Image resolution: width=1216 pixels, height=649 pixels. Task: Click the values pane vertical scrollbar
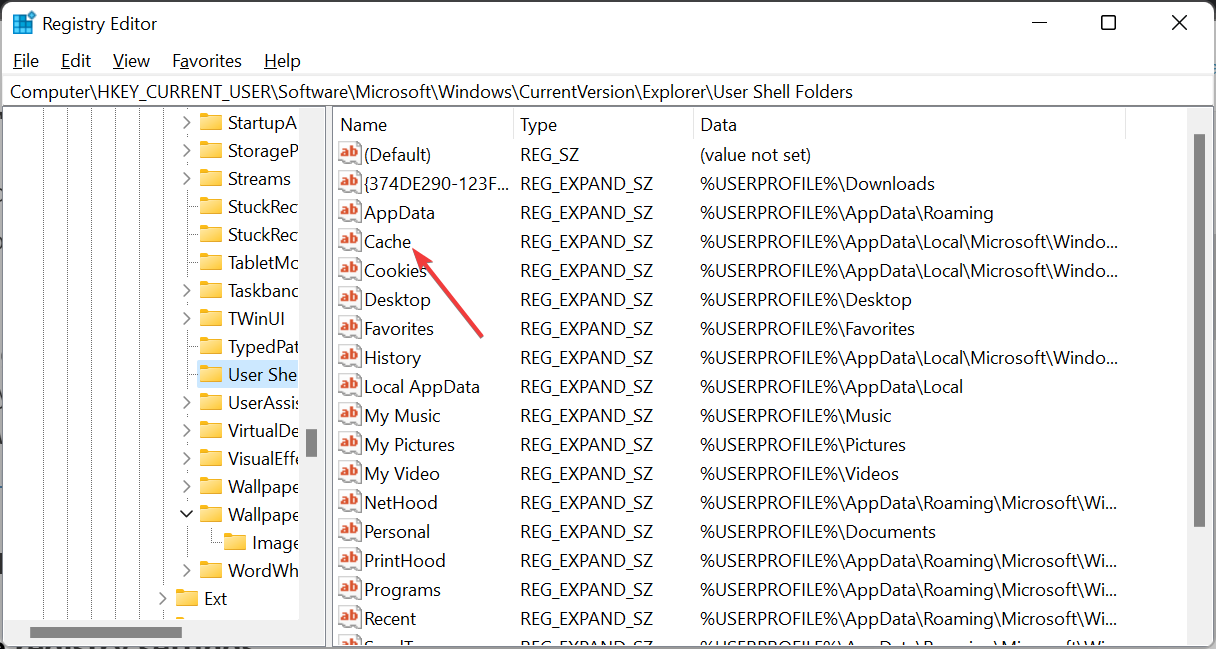click(1199, 330)
